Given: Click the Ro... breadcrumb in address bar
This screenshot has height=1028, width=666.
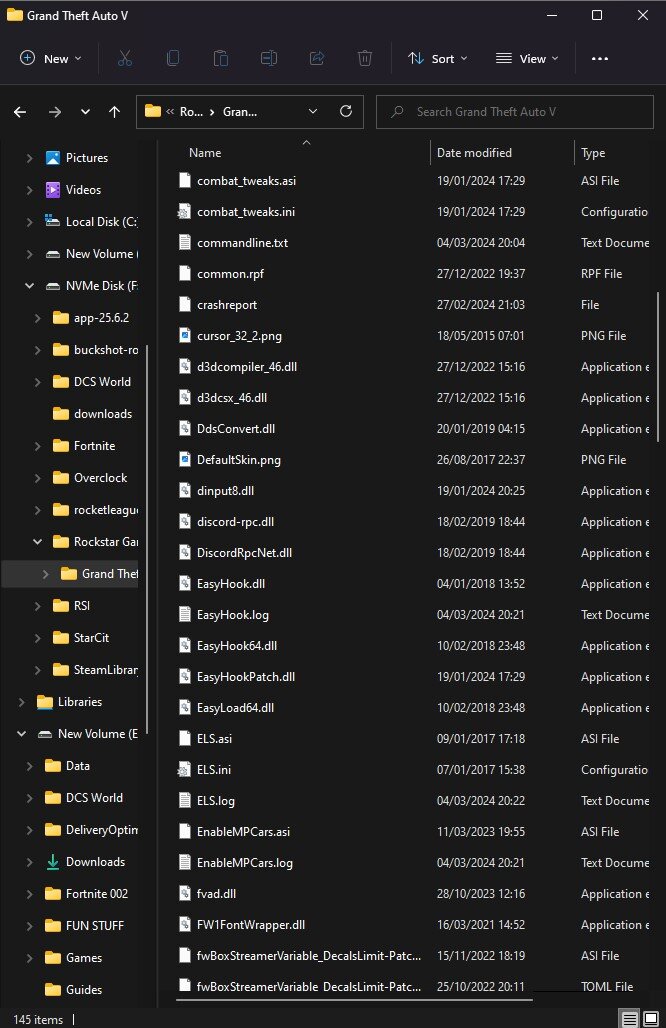Looking at the screenshot, I should click(191, 112).
